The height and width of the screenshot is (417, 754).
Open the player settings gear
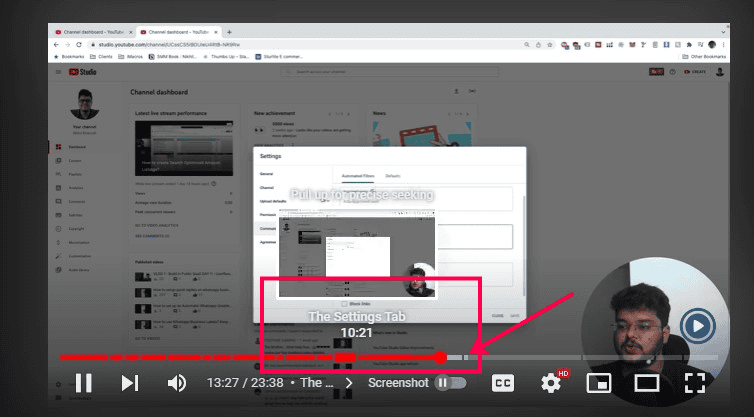pyautogui.click(x=550, y=383)
